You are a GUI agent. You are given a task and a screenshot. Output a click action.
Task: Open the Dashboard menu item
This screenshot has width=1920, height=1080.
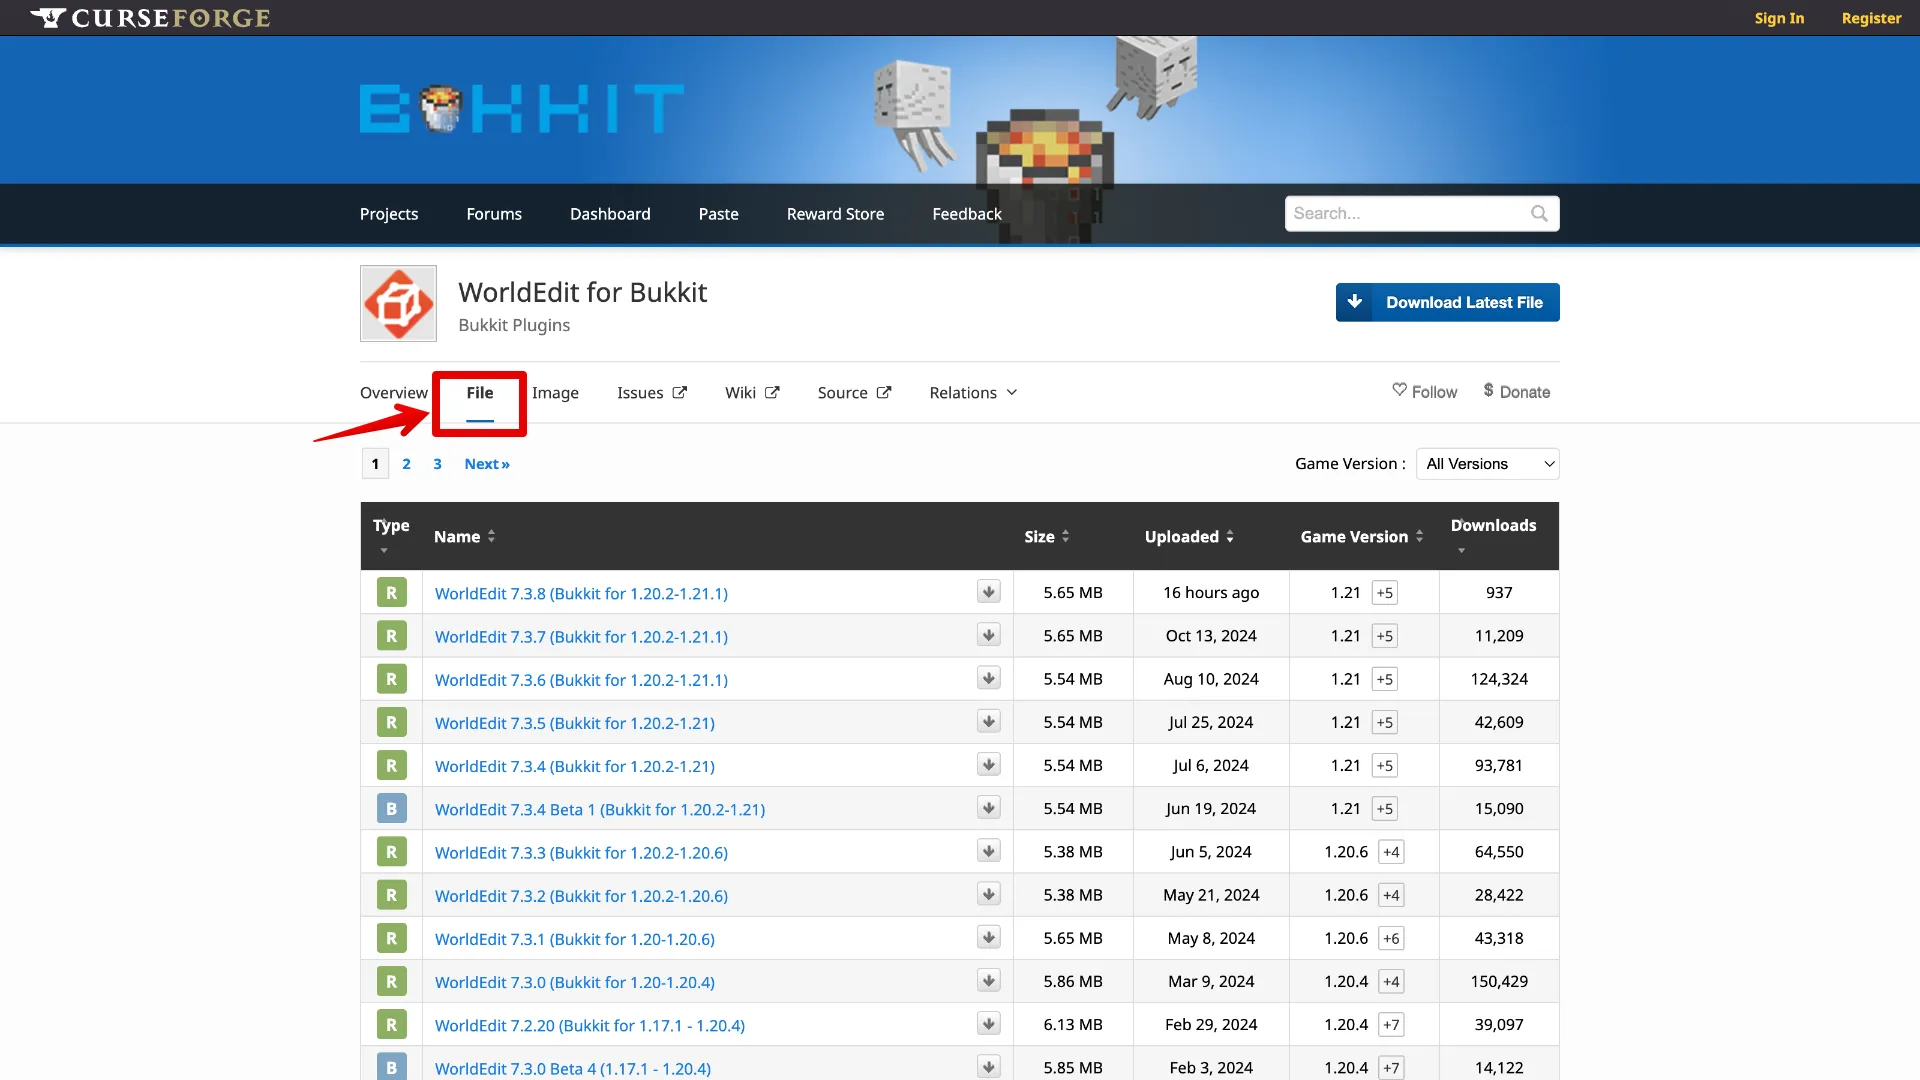(610, 214)
